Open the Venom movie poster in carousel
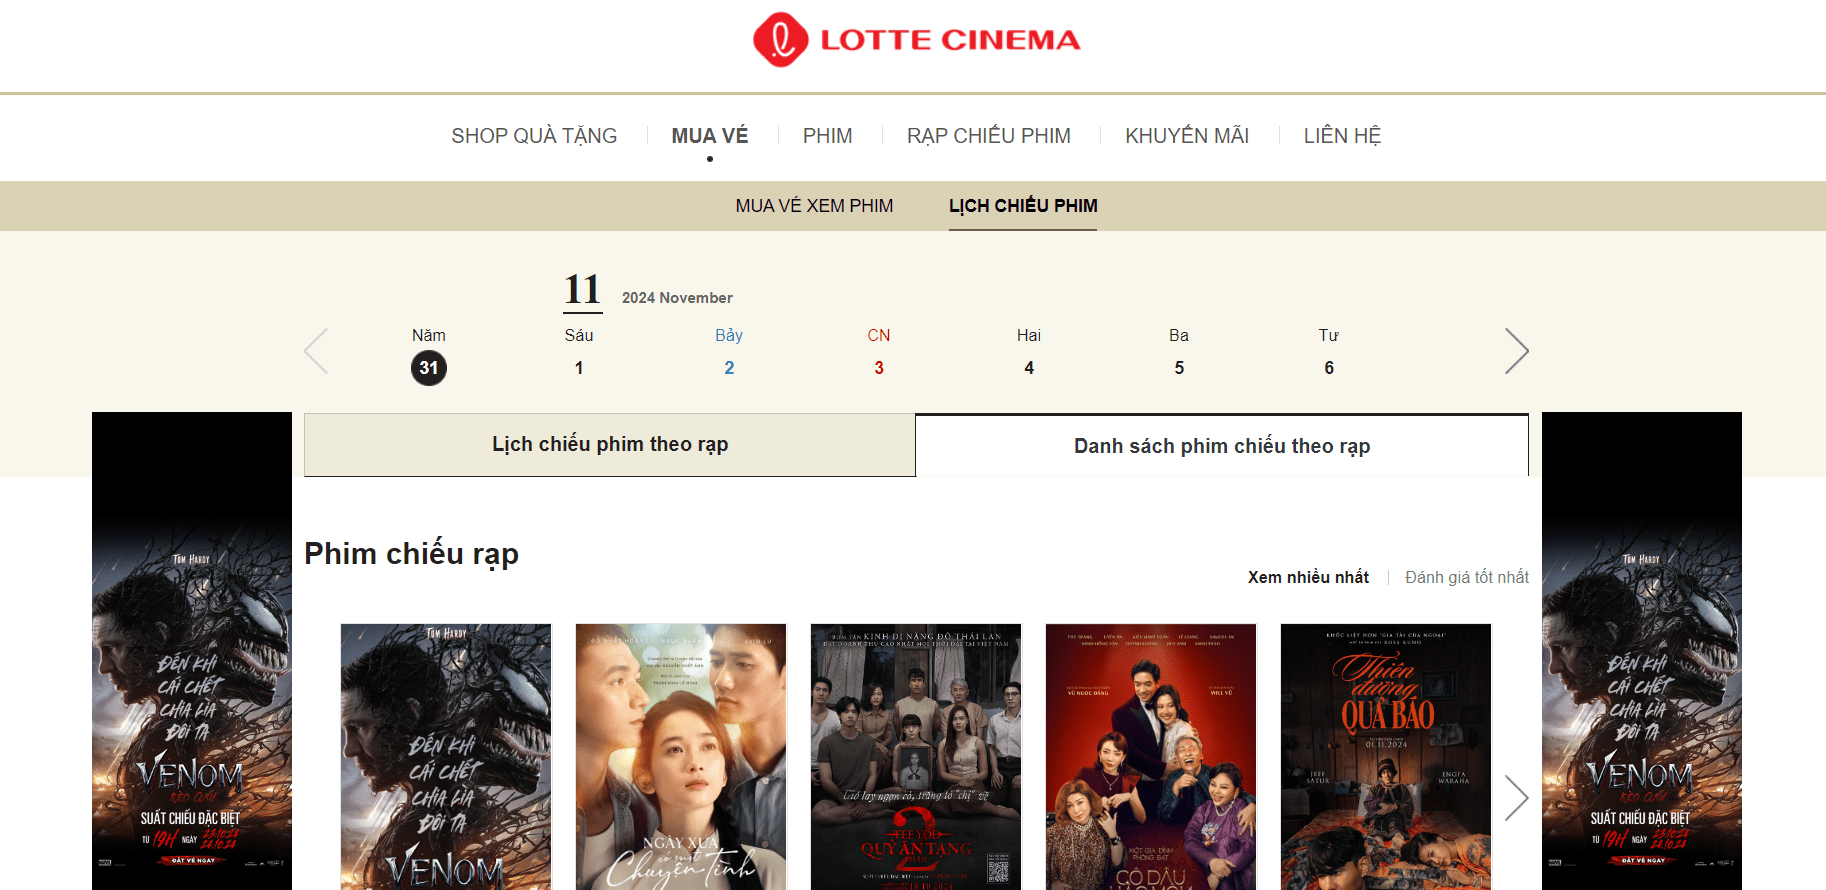Image resolution: width=1826 pixels, height=890 pixels. tap(446, 757)
